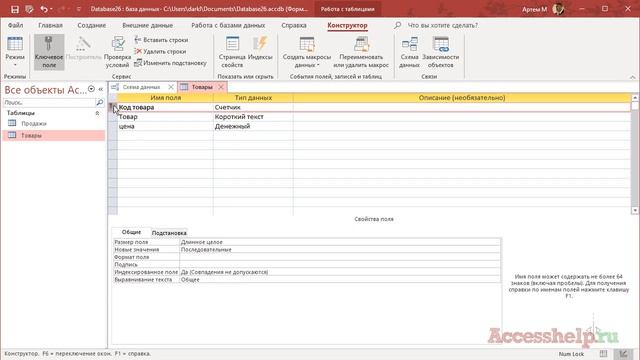This screenshot has width=640, height=360.
Task: Click the Артем М user account
Action: click(x=543, y=9)
